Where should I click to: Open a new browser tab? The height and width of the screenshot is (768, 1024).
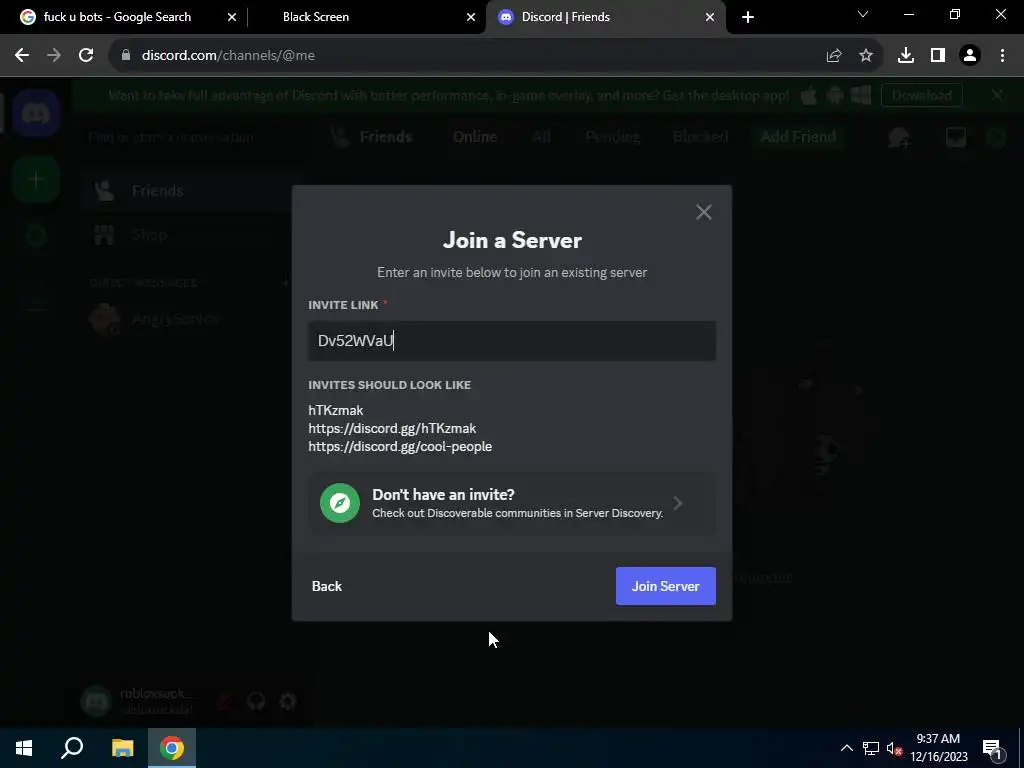click(748, 17)
